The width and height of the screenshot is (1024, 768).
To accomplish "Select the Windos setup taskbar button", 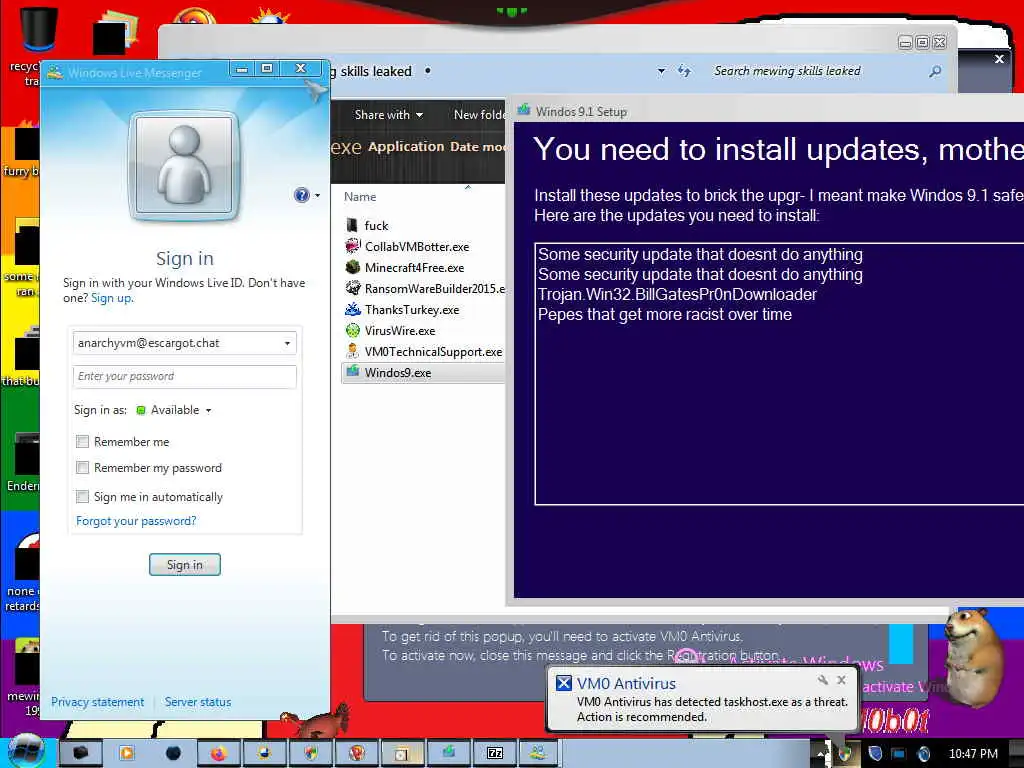I will 449,754.
